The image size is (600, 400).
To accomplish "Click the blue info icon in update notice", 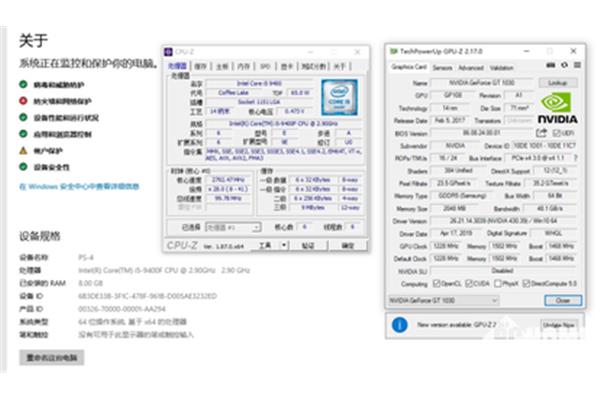I will tap(399, 325).
